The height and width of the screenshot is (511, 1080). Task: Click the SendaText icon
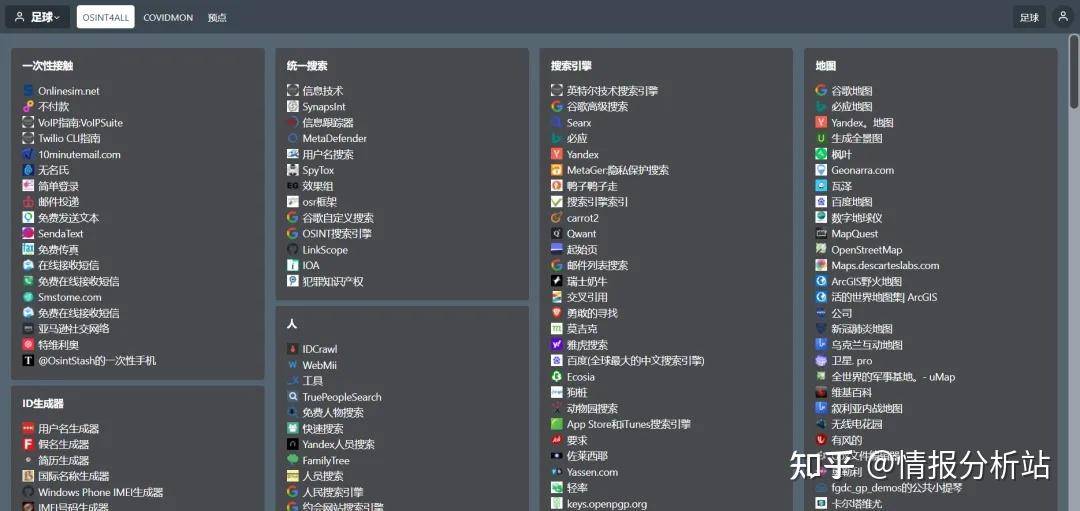tap(28, 233)
